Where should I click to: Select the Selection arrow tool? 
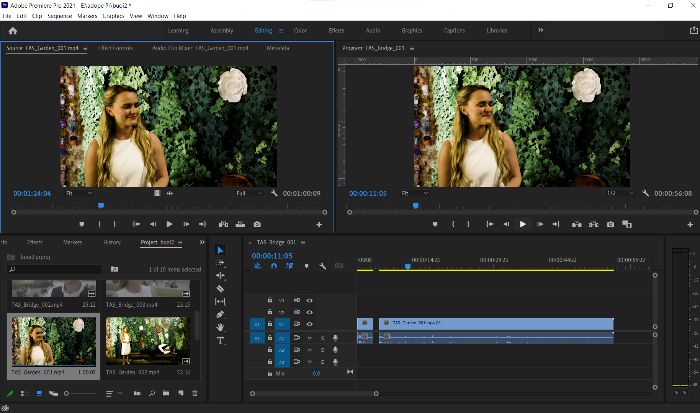pyautogui.click(x=220, y=250)
